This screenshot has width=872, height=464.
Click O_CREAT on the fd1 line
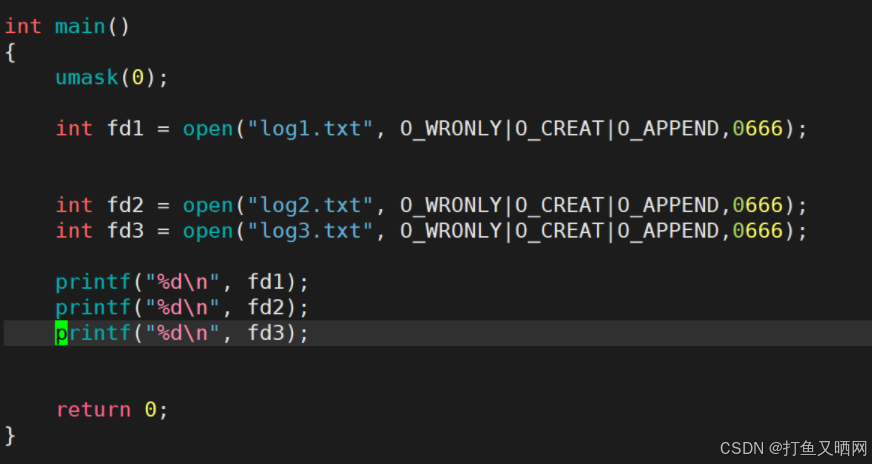(559, 129)
